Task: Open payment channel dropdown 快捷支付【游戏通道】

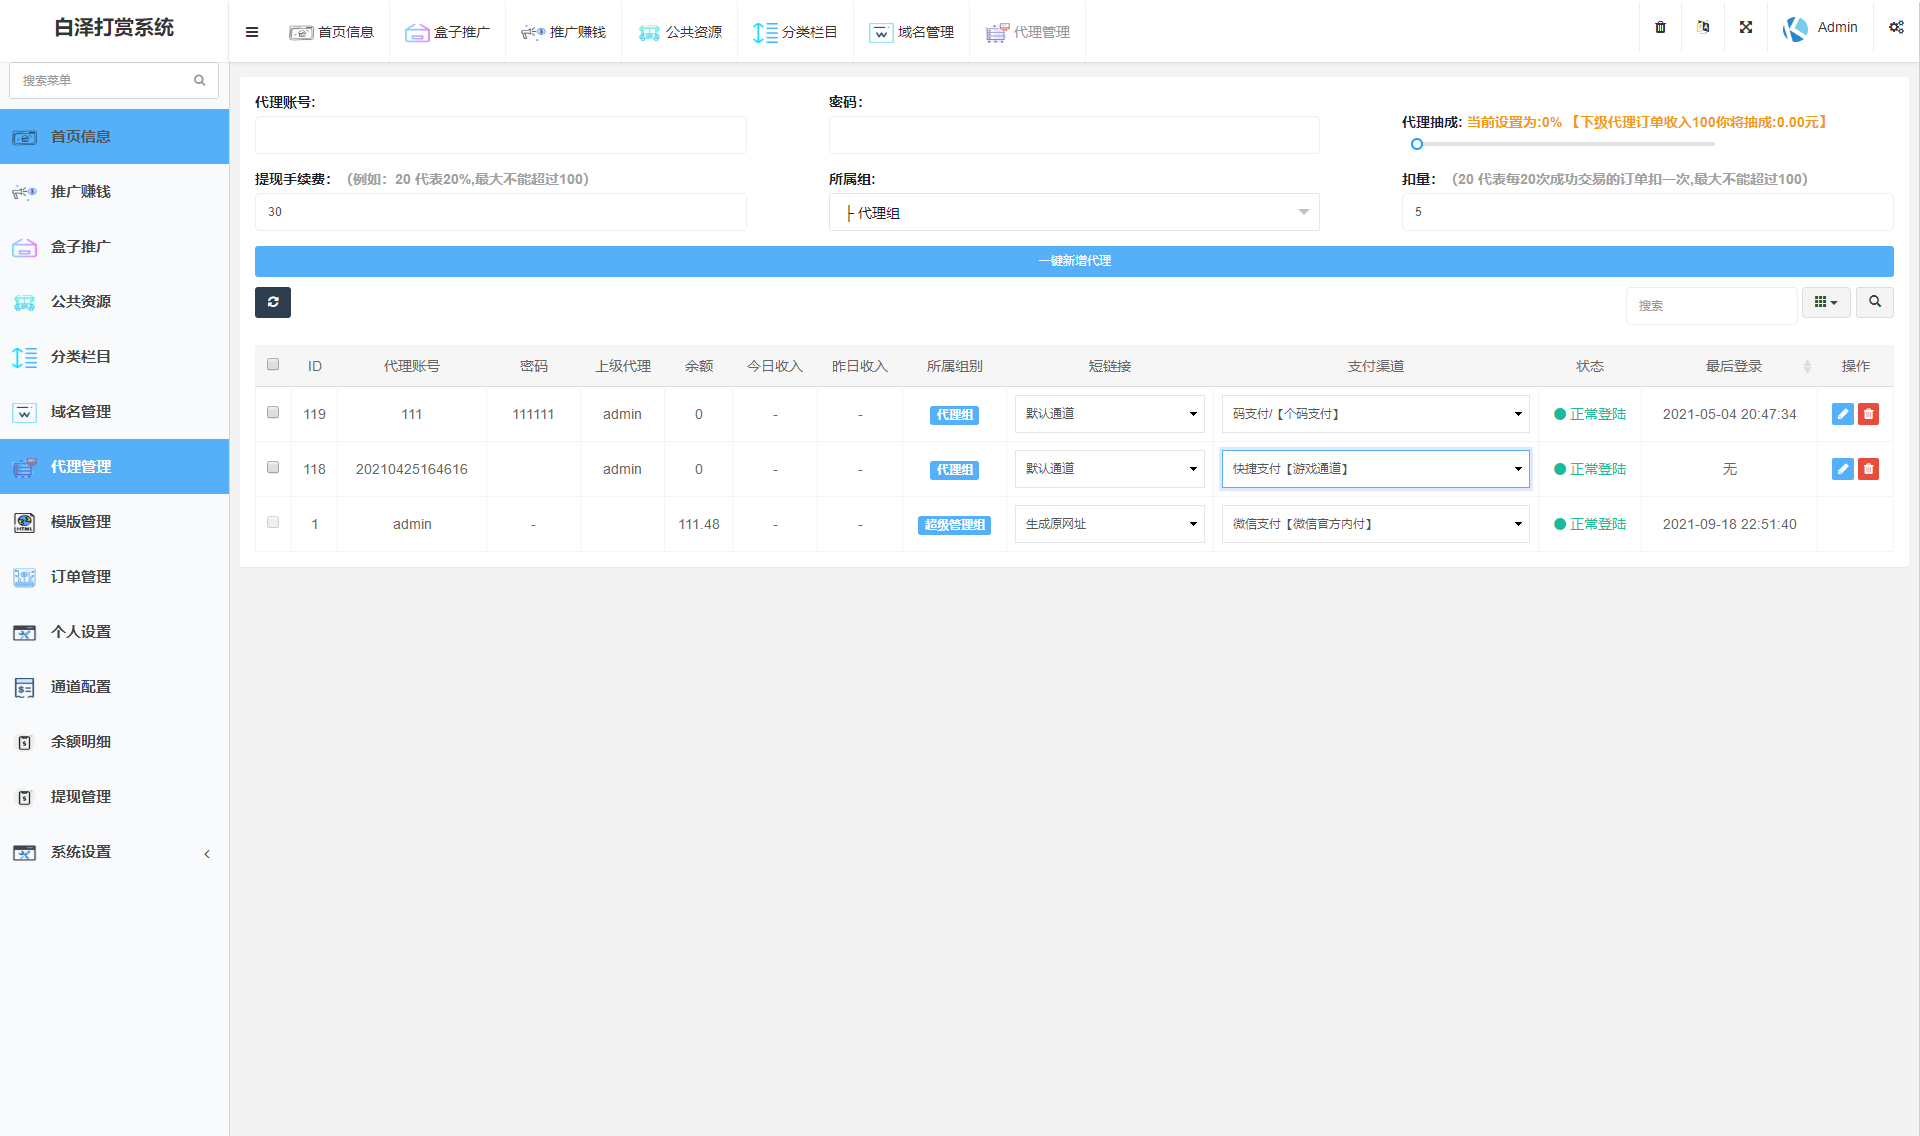Action: (1375, 469)
